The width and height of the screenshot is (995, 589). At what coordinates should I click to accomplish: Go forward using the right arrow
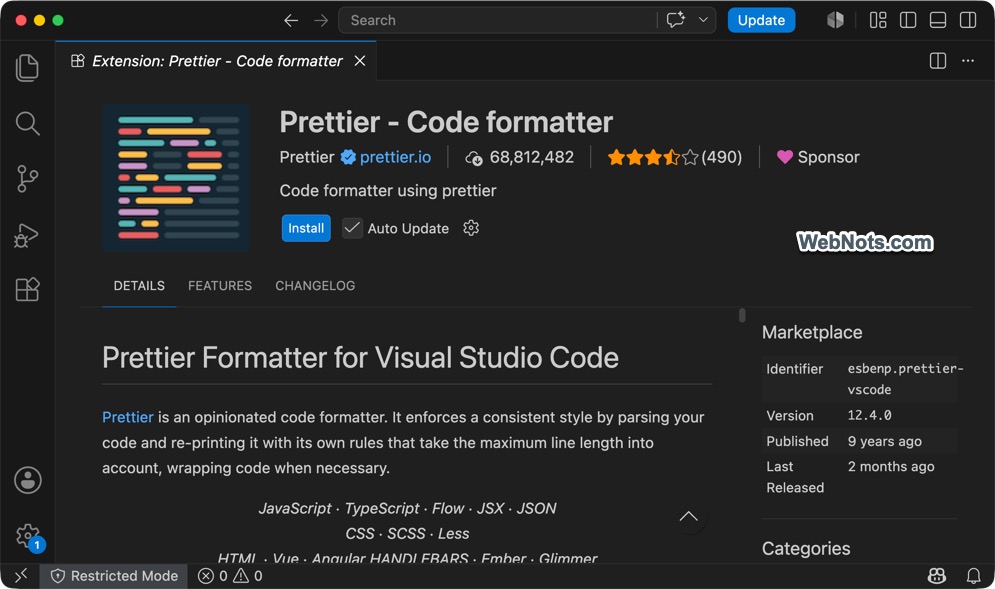coord(321,20)
